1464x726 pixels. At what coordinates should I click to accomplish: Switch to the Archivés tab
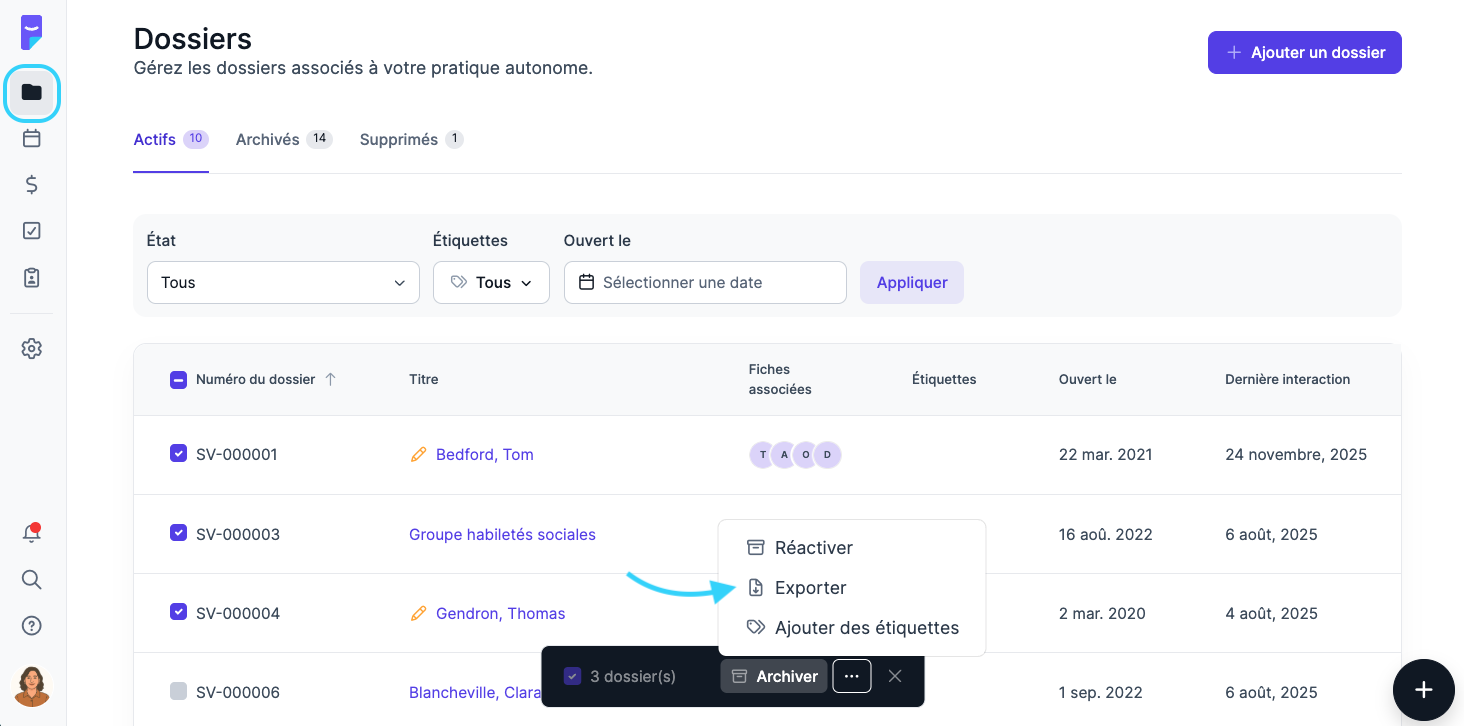click(268, 140)
